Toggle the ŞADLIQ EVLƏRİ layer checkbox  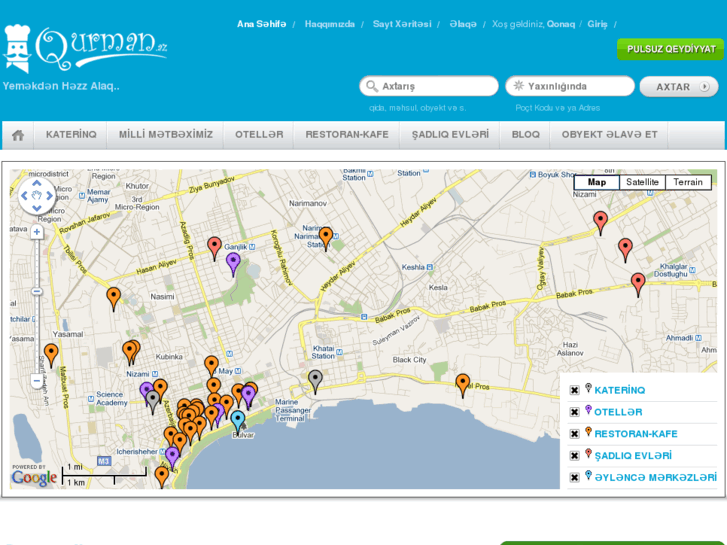[x=574, y=455]
